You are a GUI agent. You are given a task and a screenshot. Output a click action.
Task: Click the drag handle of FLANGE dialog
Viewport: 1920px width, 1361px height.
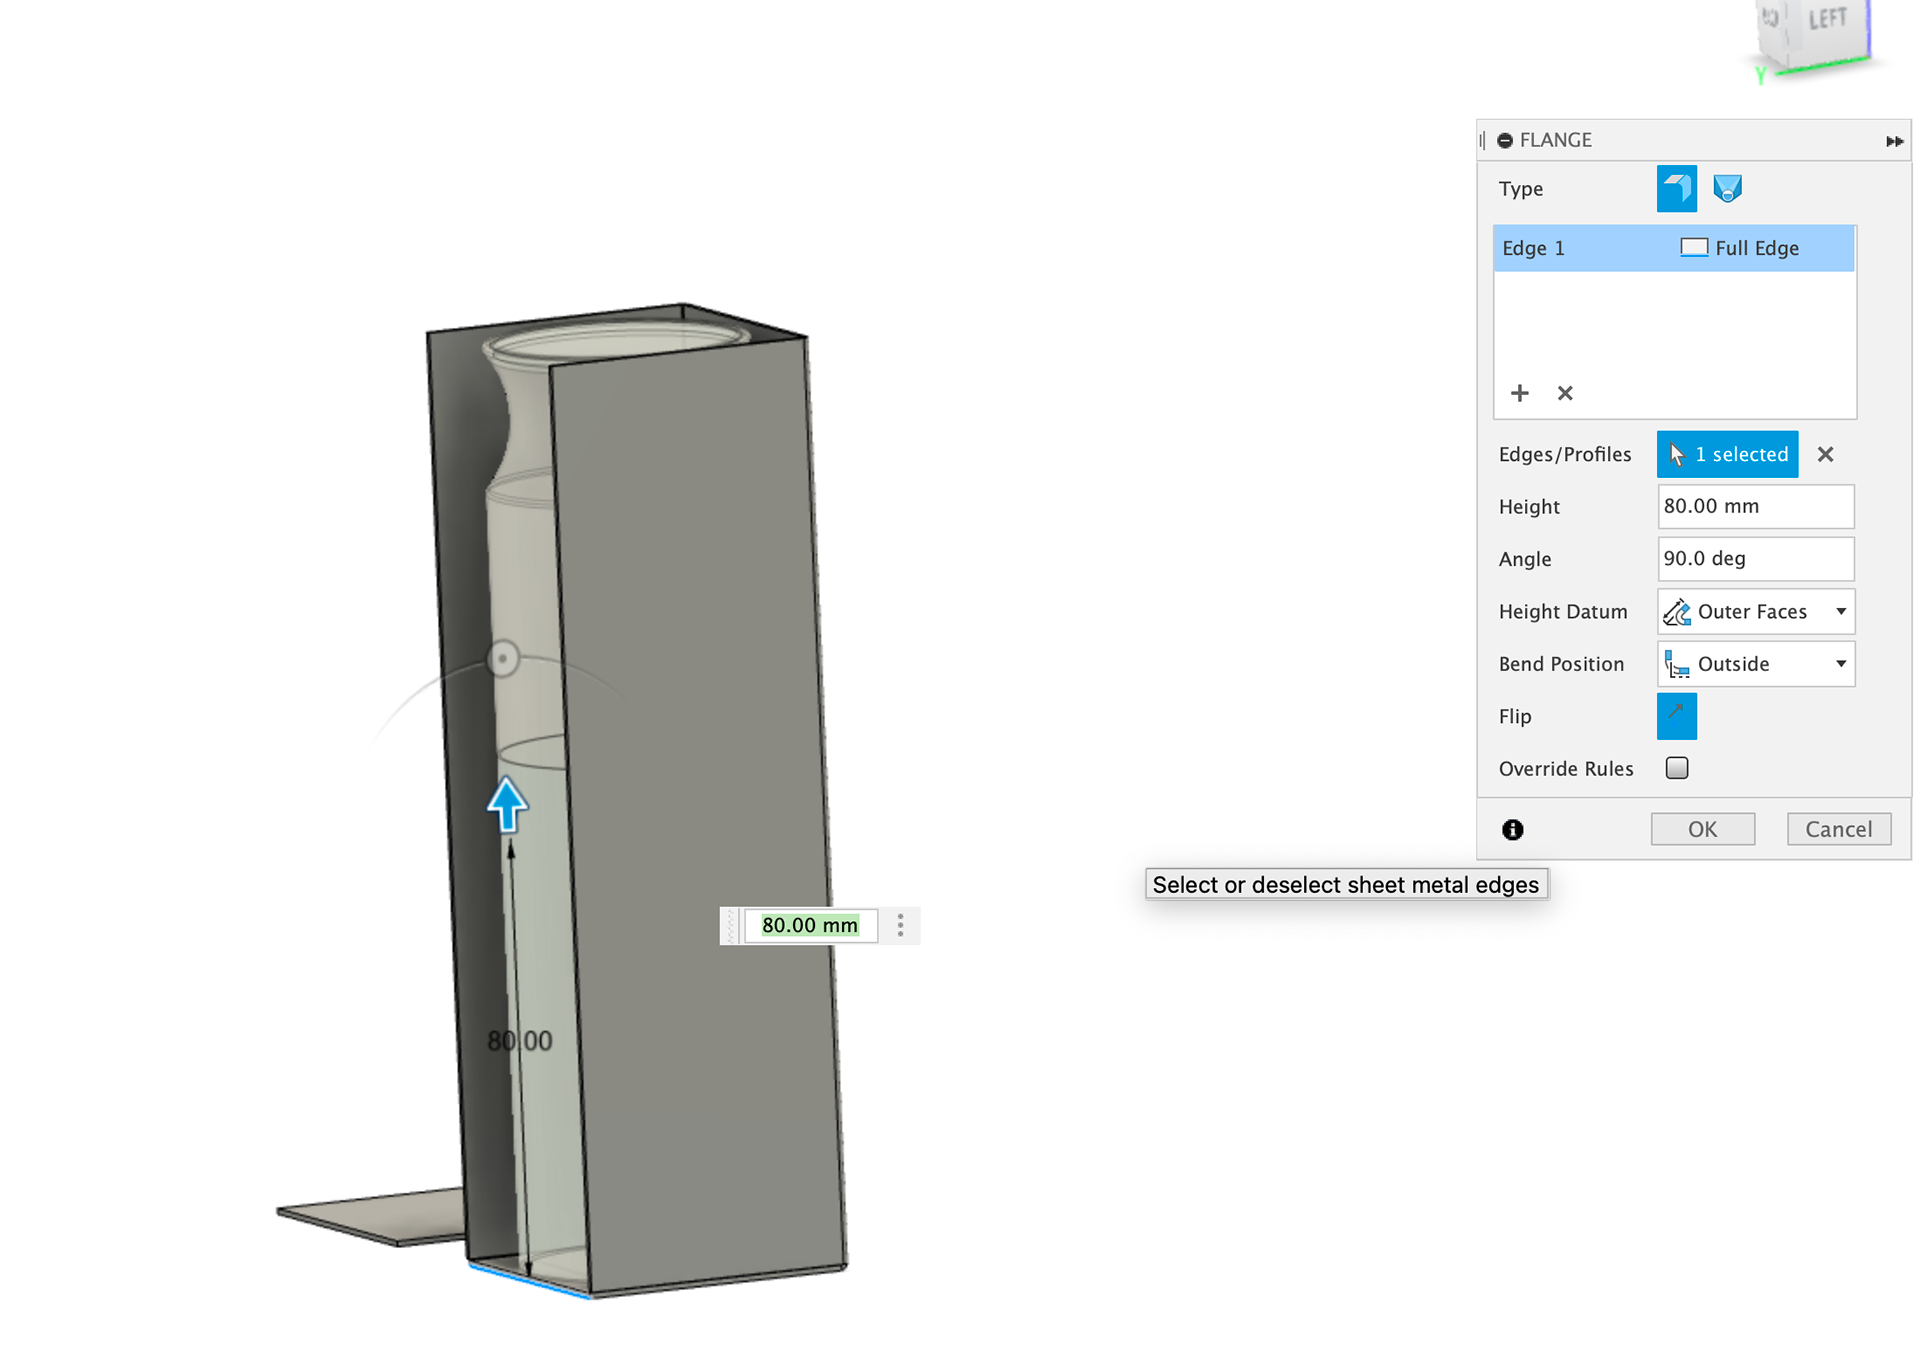[1483, 140]
